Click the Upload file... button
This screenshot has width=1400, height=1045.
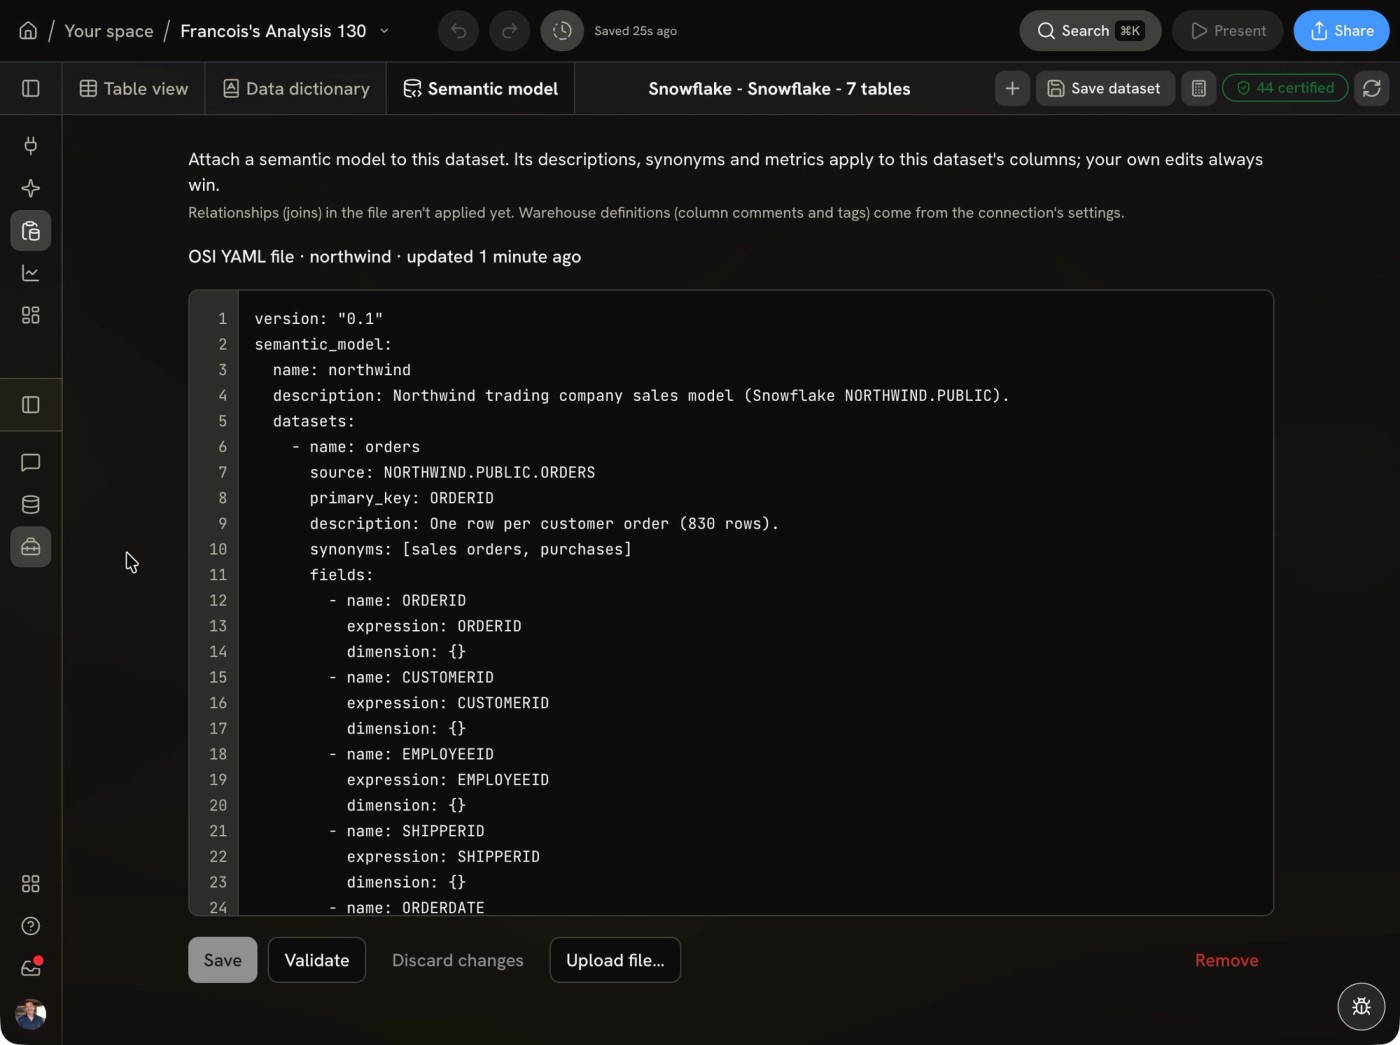[615, 960]
